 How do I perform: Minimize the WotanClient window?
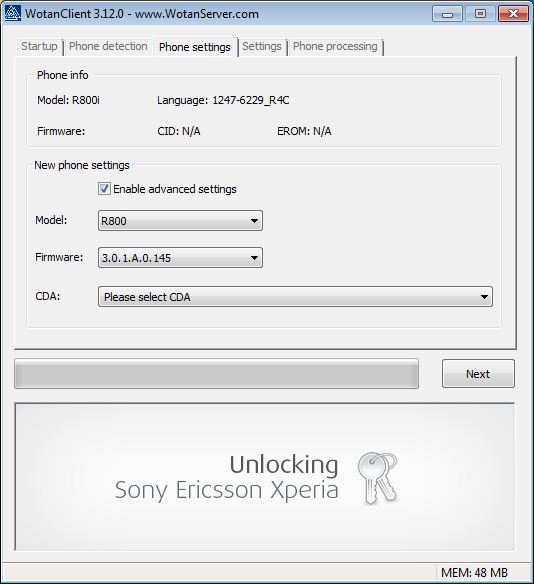click(x=447, y=14)
